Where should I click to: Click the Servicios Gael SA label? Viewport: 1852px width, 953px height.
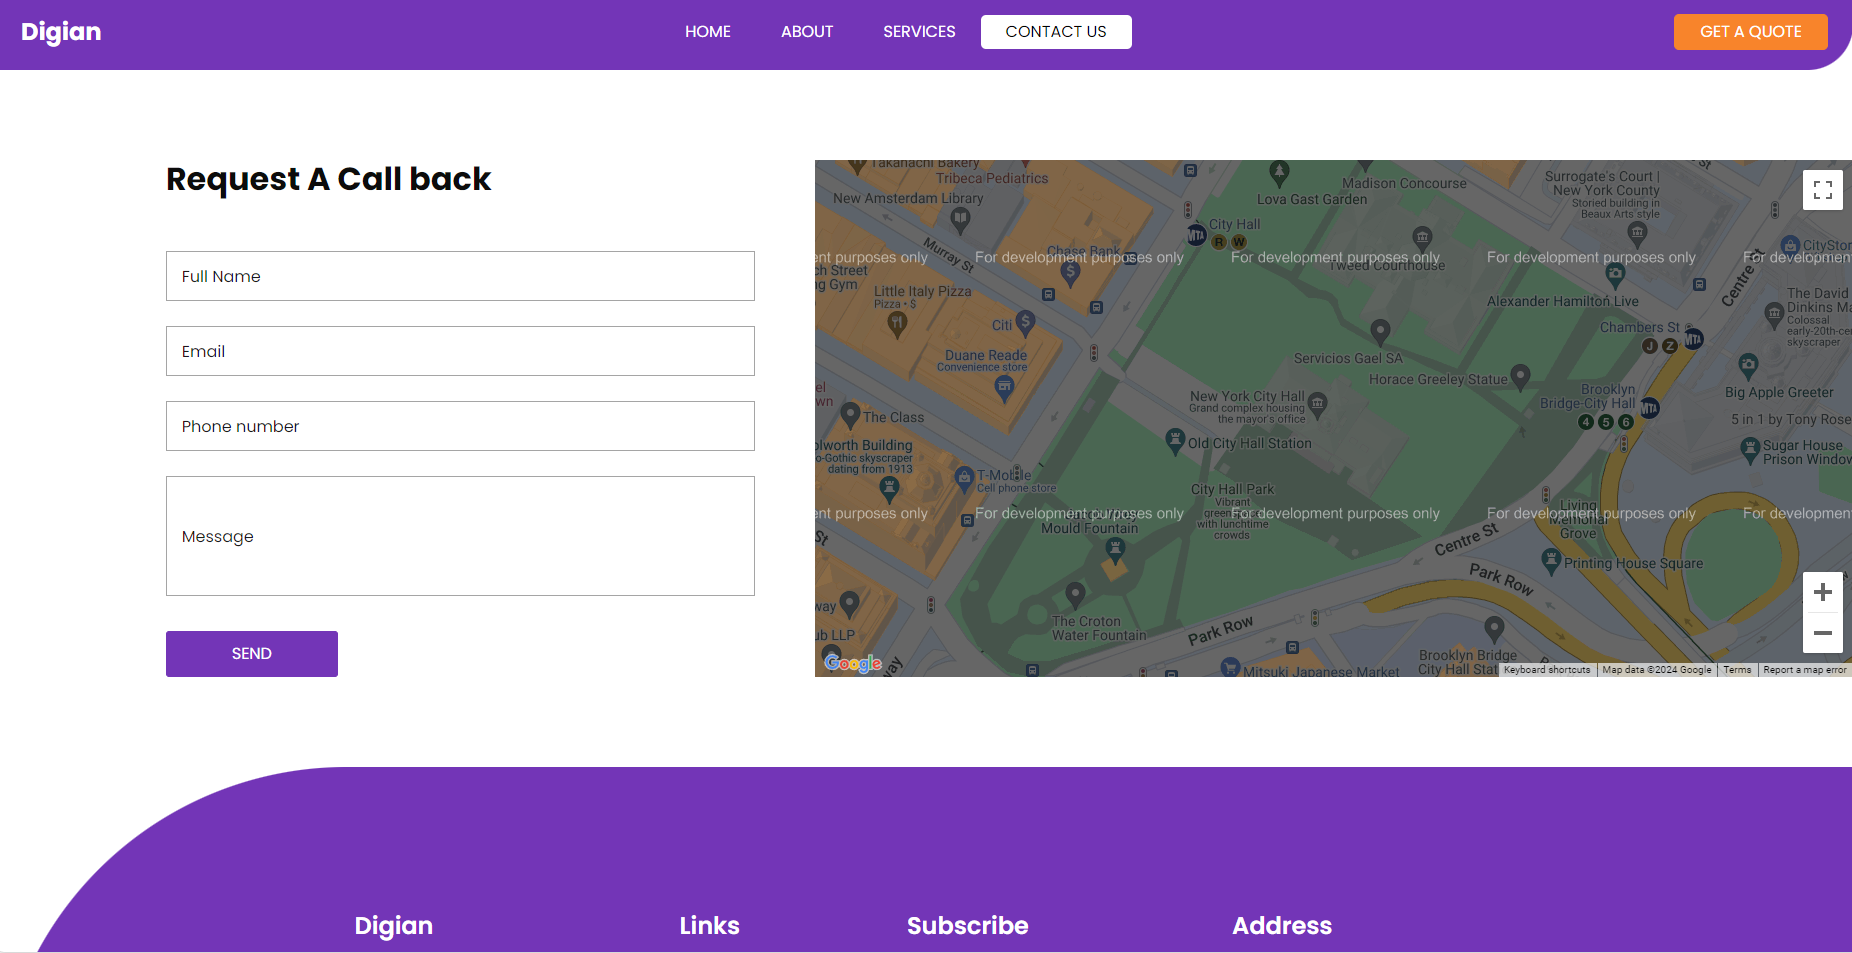coord(1348,358)
